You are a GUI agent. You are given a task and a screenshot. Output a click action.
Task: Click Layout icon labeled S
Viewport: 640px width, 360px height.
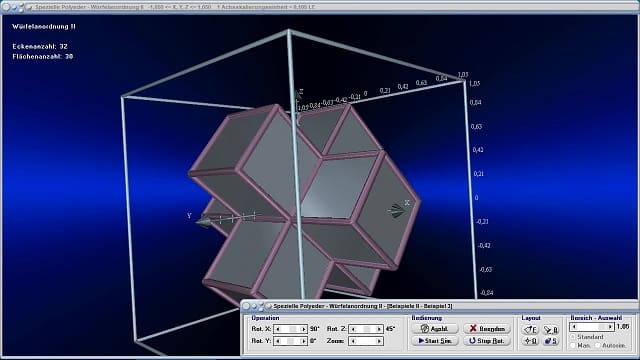click(551, 341)
